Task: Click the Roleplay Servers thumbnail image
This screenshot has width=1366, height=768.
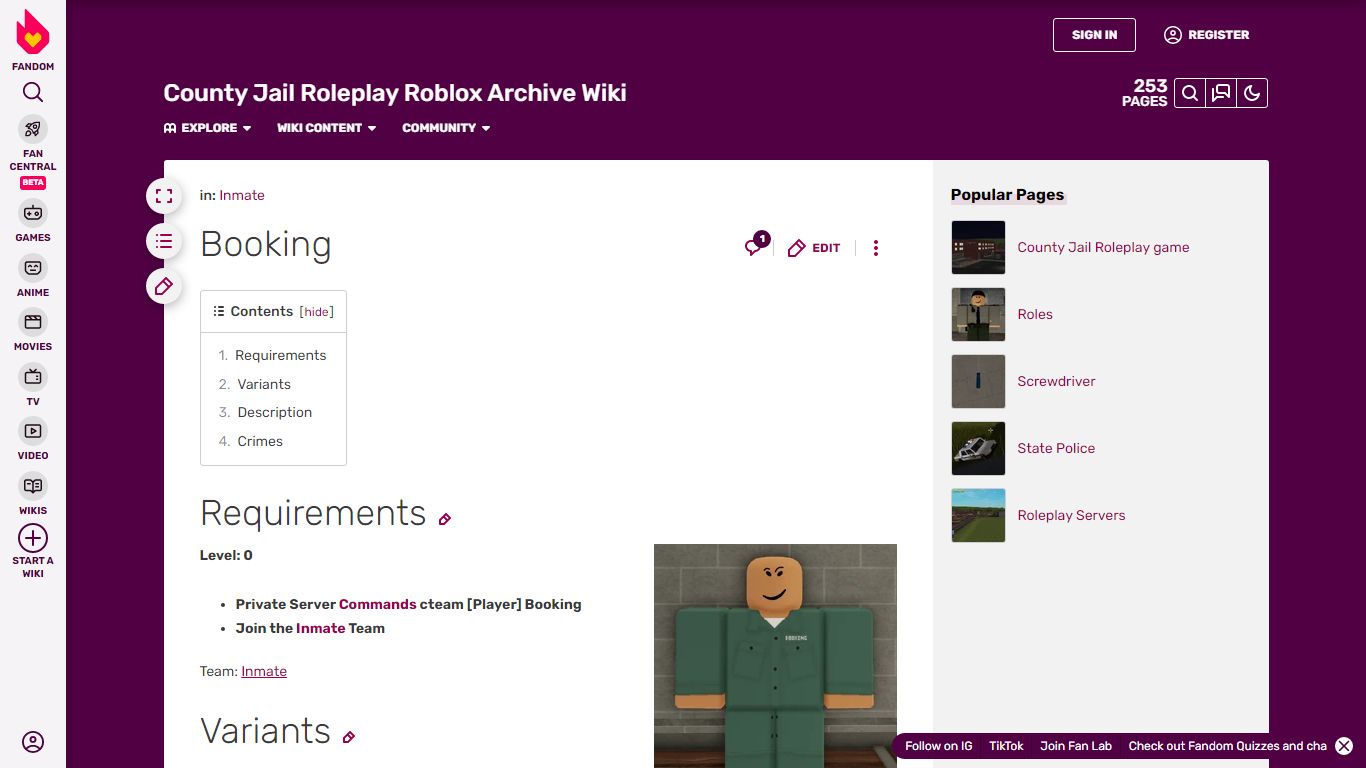Action: click(x=978, y=515)
